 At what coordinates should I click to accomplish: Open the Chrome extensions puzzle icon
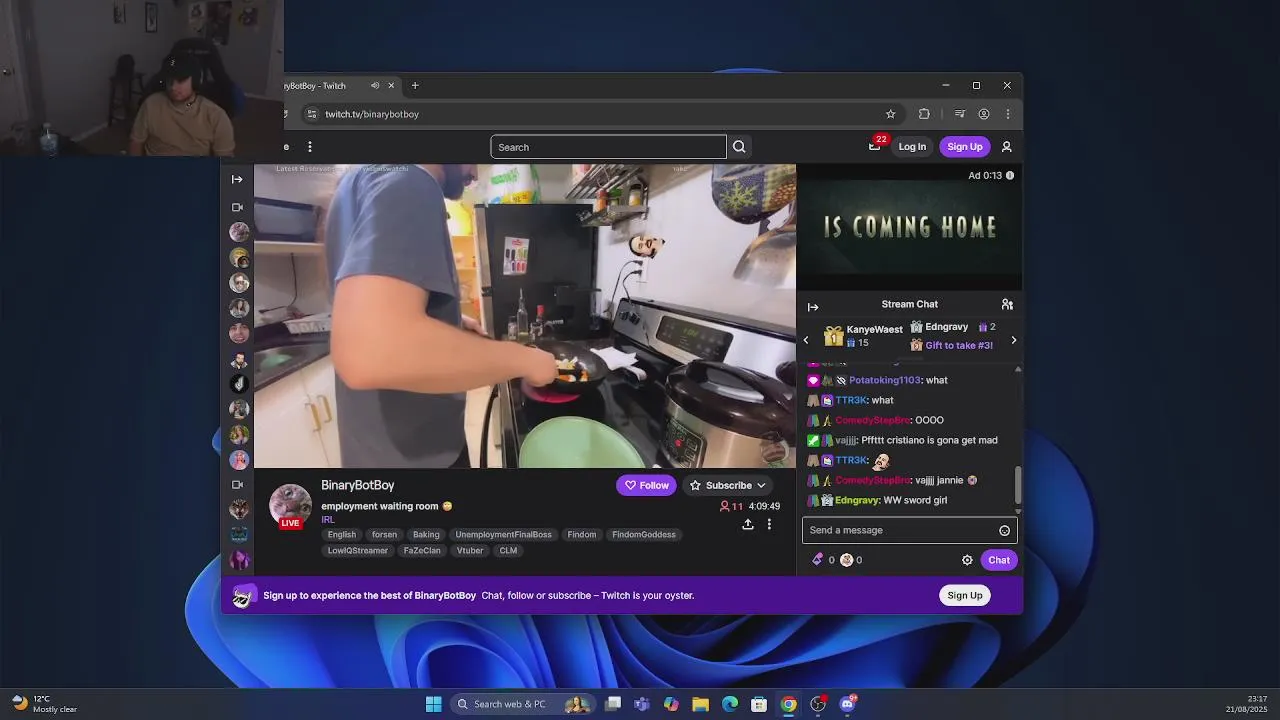click(924, 114)
